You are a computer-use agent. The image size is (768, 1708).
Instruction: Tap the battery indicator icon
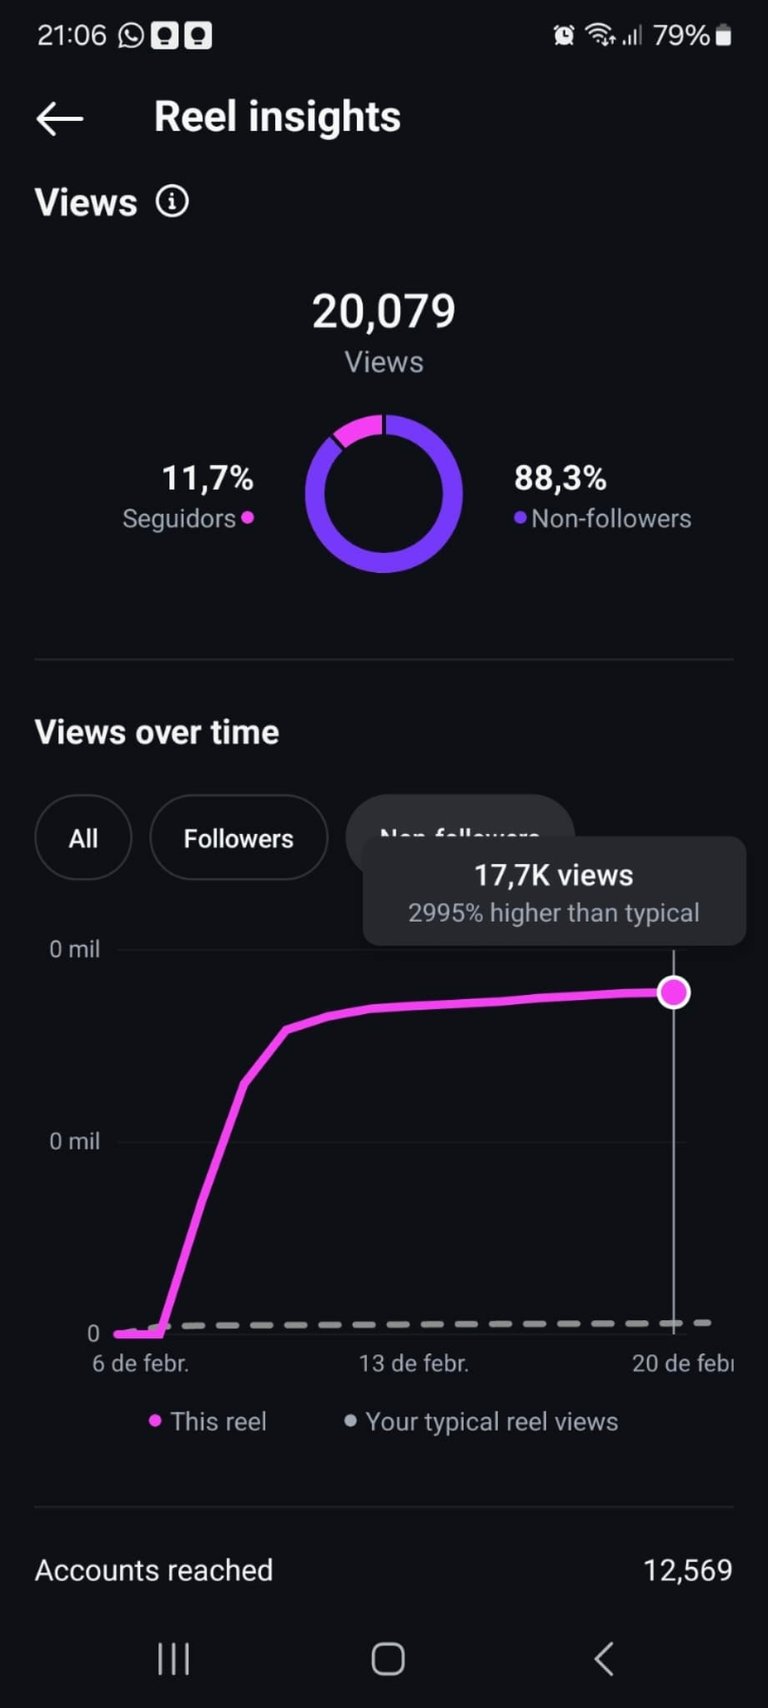click(724, 36)
